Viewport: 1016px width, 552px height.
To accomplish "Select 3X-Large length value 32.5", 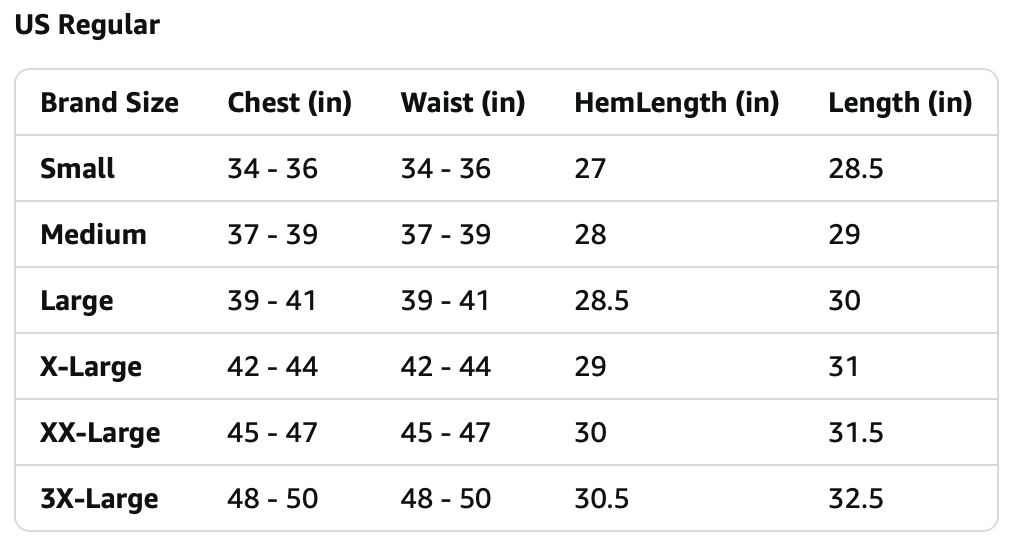I will pos(855,499).
